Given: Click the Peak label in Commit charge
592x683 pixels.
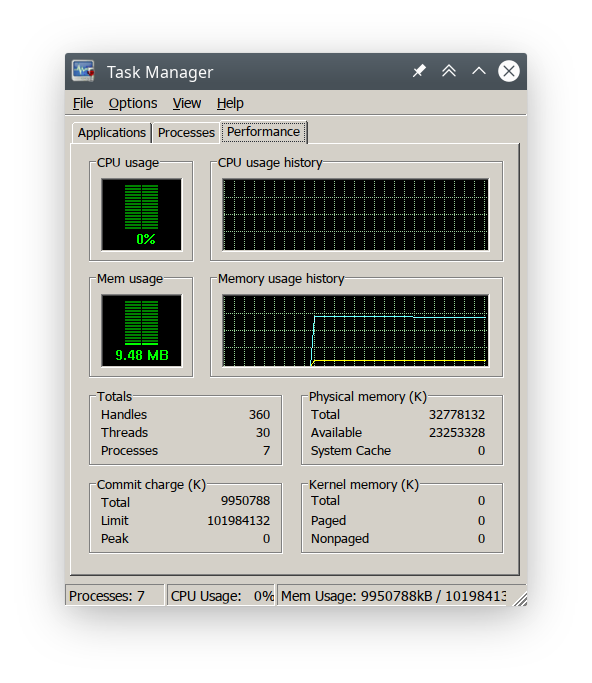Looking at the screenshot, I should tap(115, 539).
